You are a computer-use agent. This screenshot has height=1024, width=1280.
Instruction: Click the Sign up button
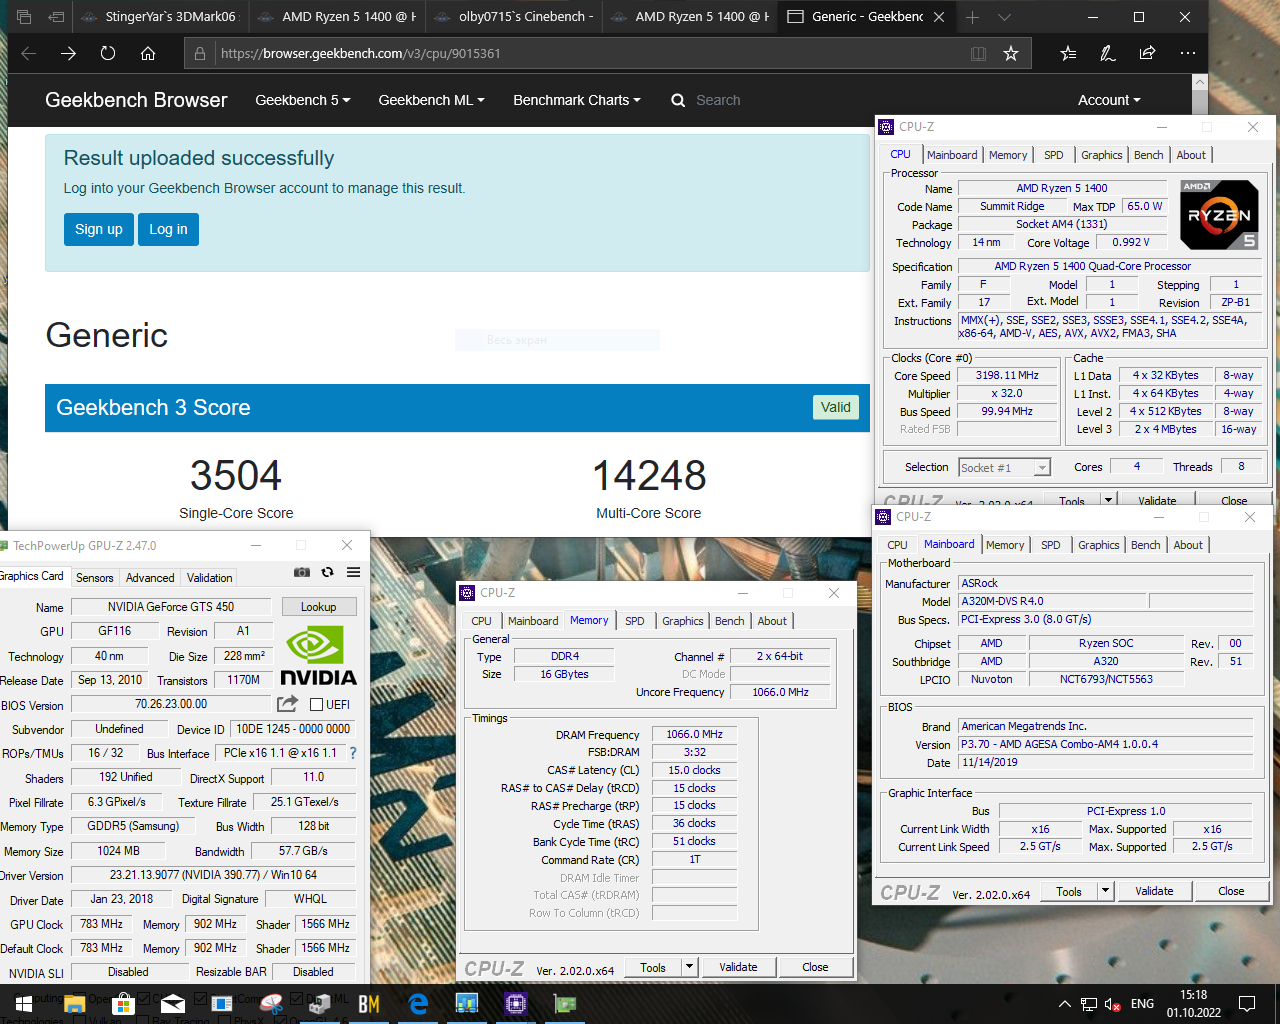point(99,229)
